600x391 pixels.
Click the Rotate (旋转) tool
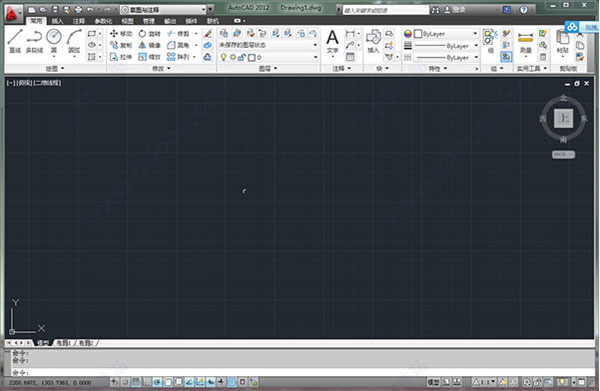149,34
